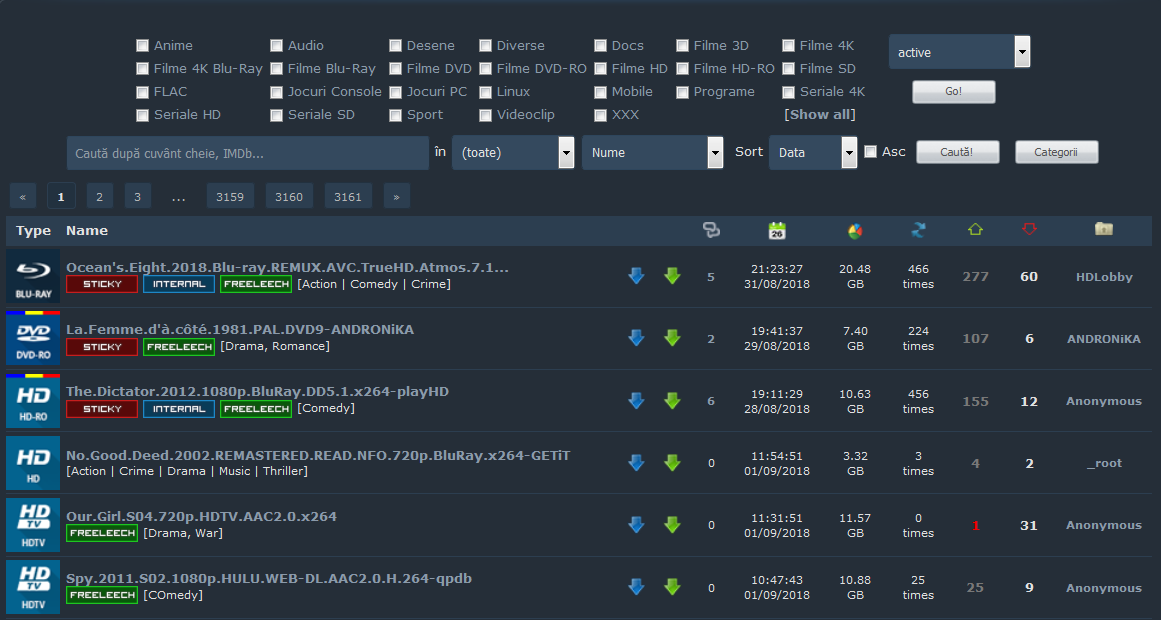
Task: Click green download arrow for No.Good.Deed.2002 row
Action: (672, 463)
